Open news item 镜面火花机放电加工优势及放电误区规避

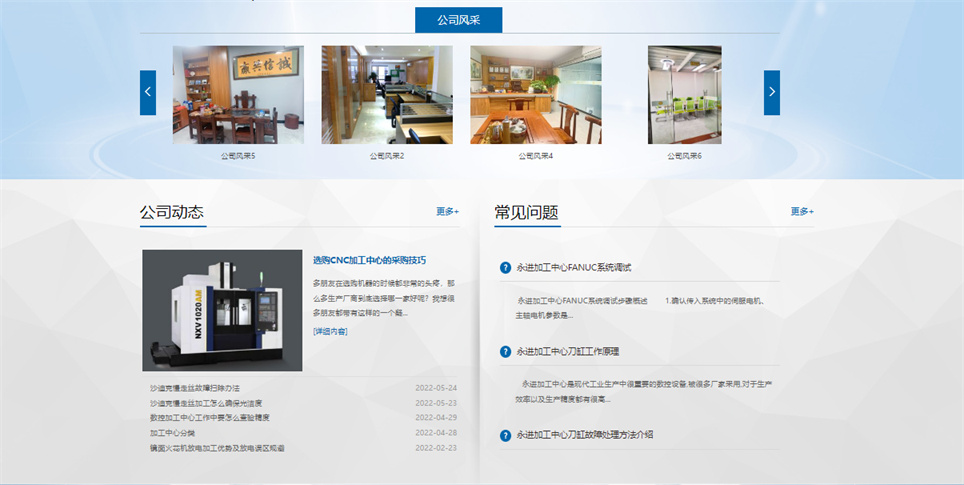(x=217, y=448)
